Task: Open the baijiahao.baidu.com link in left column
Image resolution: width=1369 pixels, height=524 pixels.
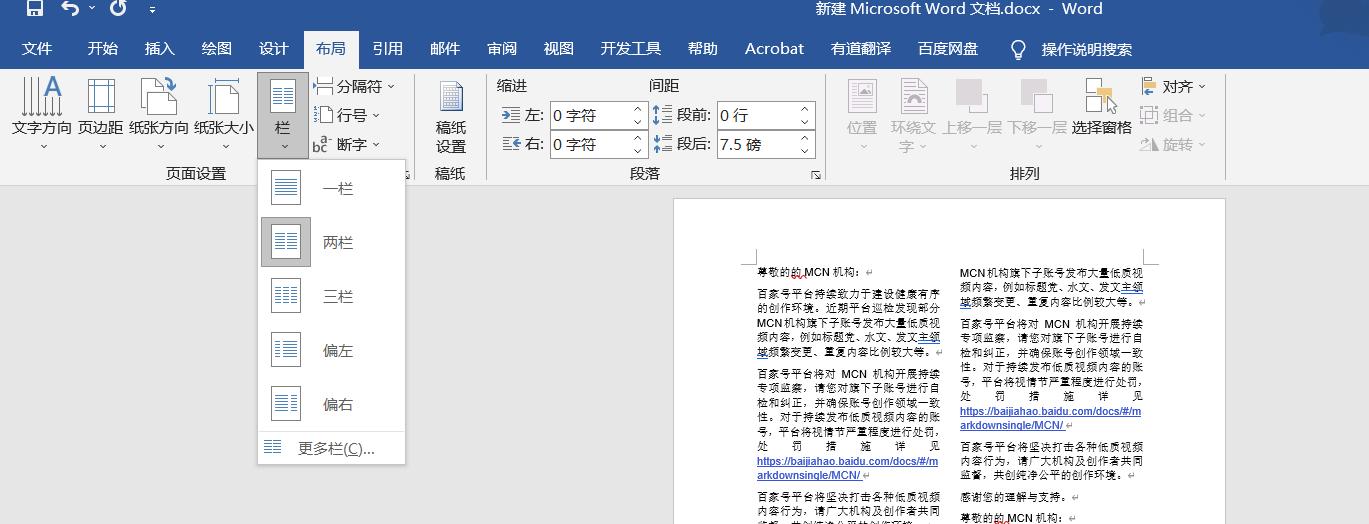Action: 847,468
